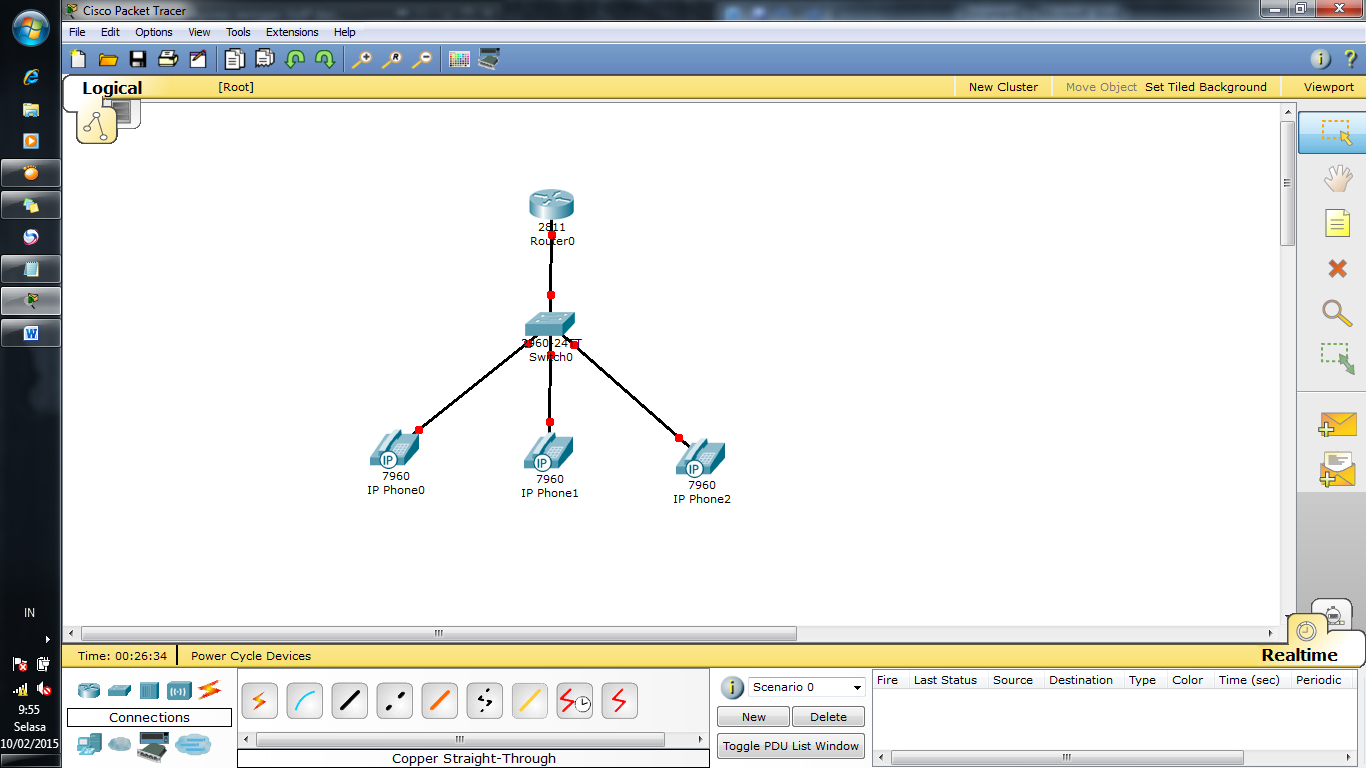
Task: Switch to the Realtime mode tab
Action: (x=1299, y=655)
